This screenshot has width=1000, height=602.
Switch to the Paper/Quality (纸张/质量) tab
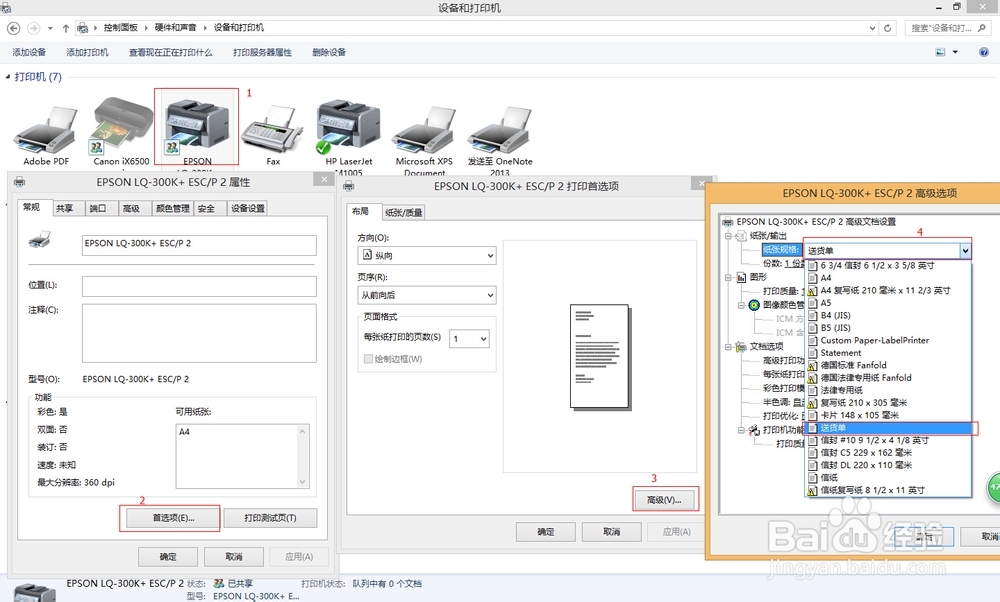[x=404, y=212]
